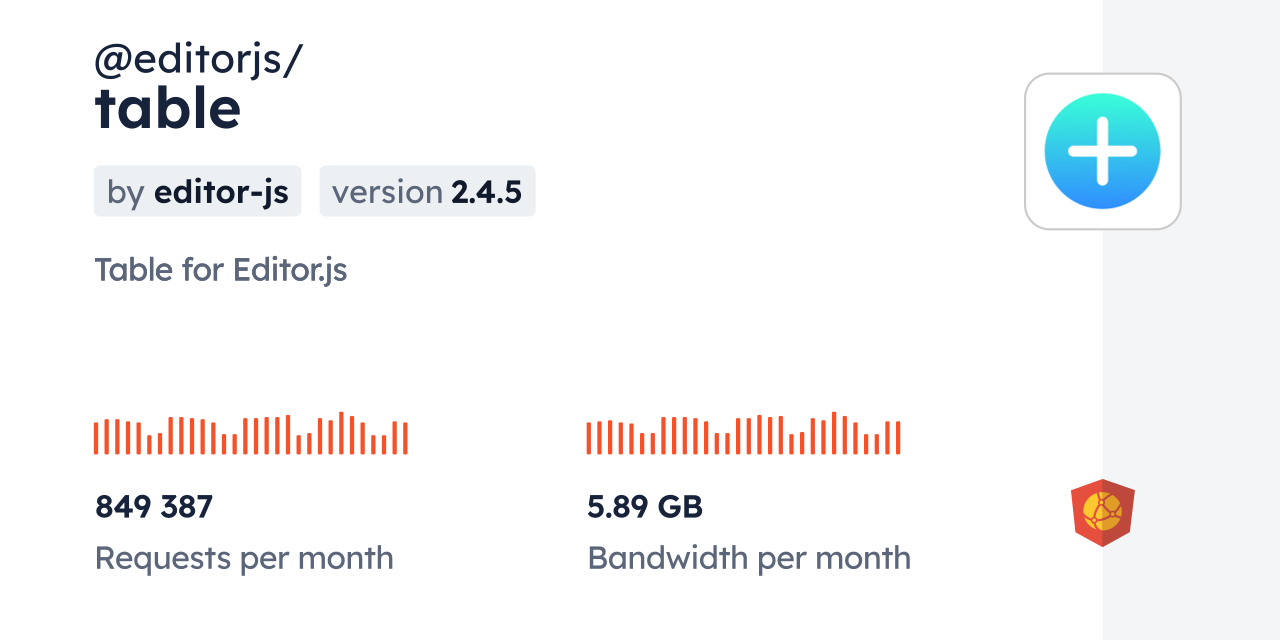Select the "849 387" requests figure

[154, 507]
